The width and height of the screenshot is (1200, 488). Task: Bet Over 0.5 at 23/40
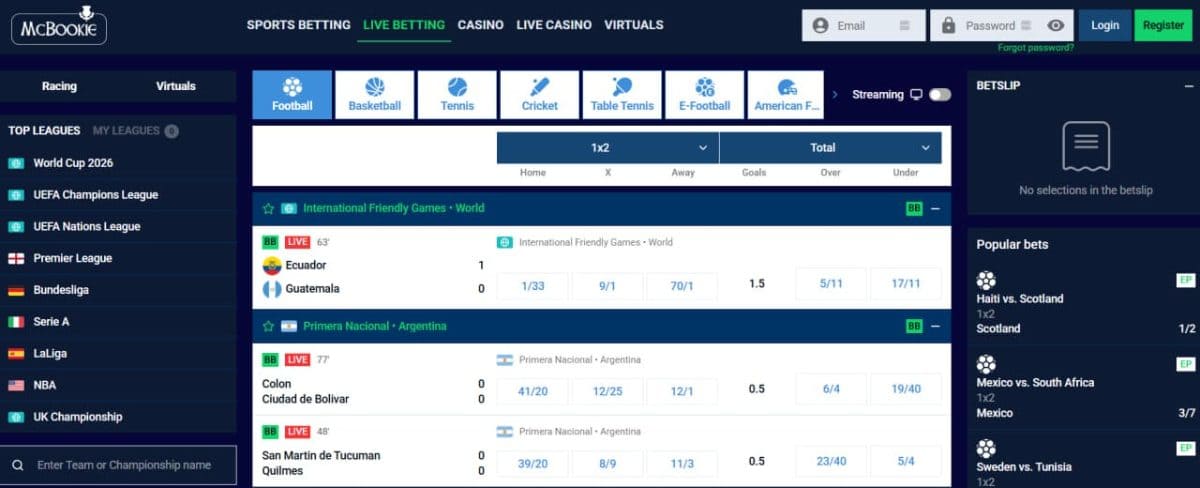[x=831, y=462]
